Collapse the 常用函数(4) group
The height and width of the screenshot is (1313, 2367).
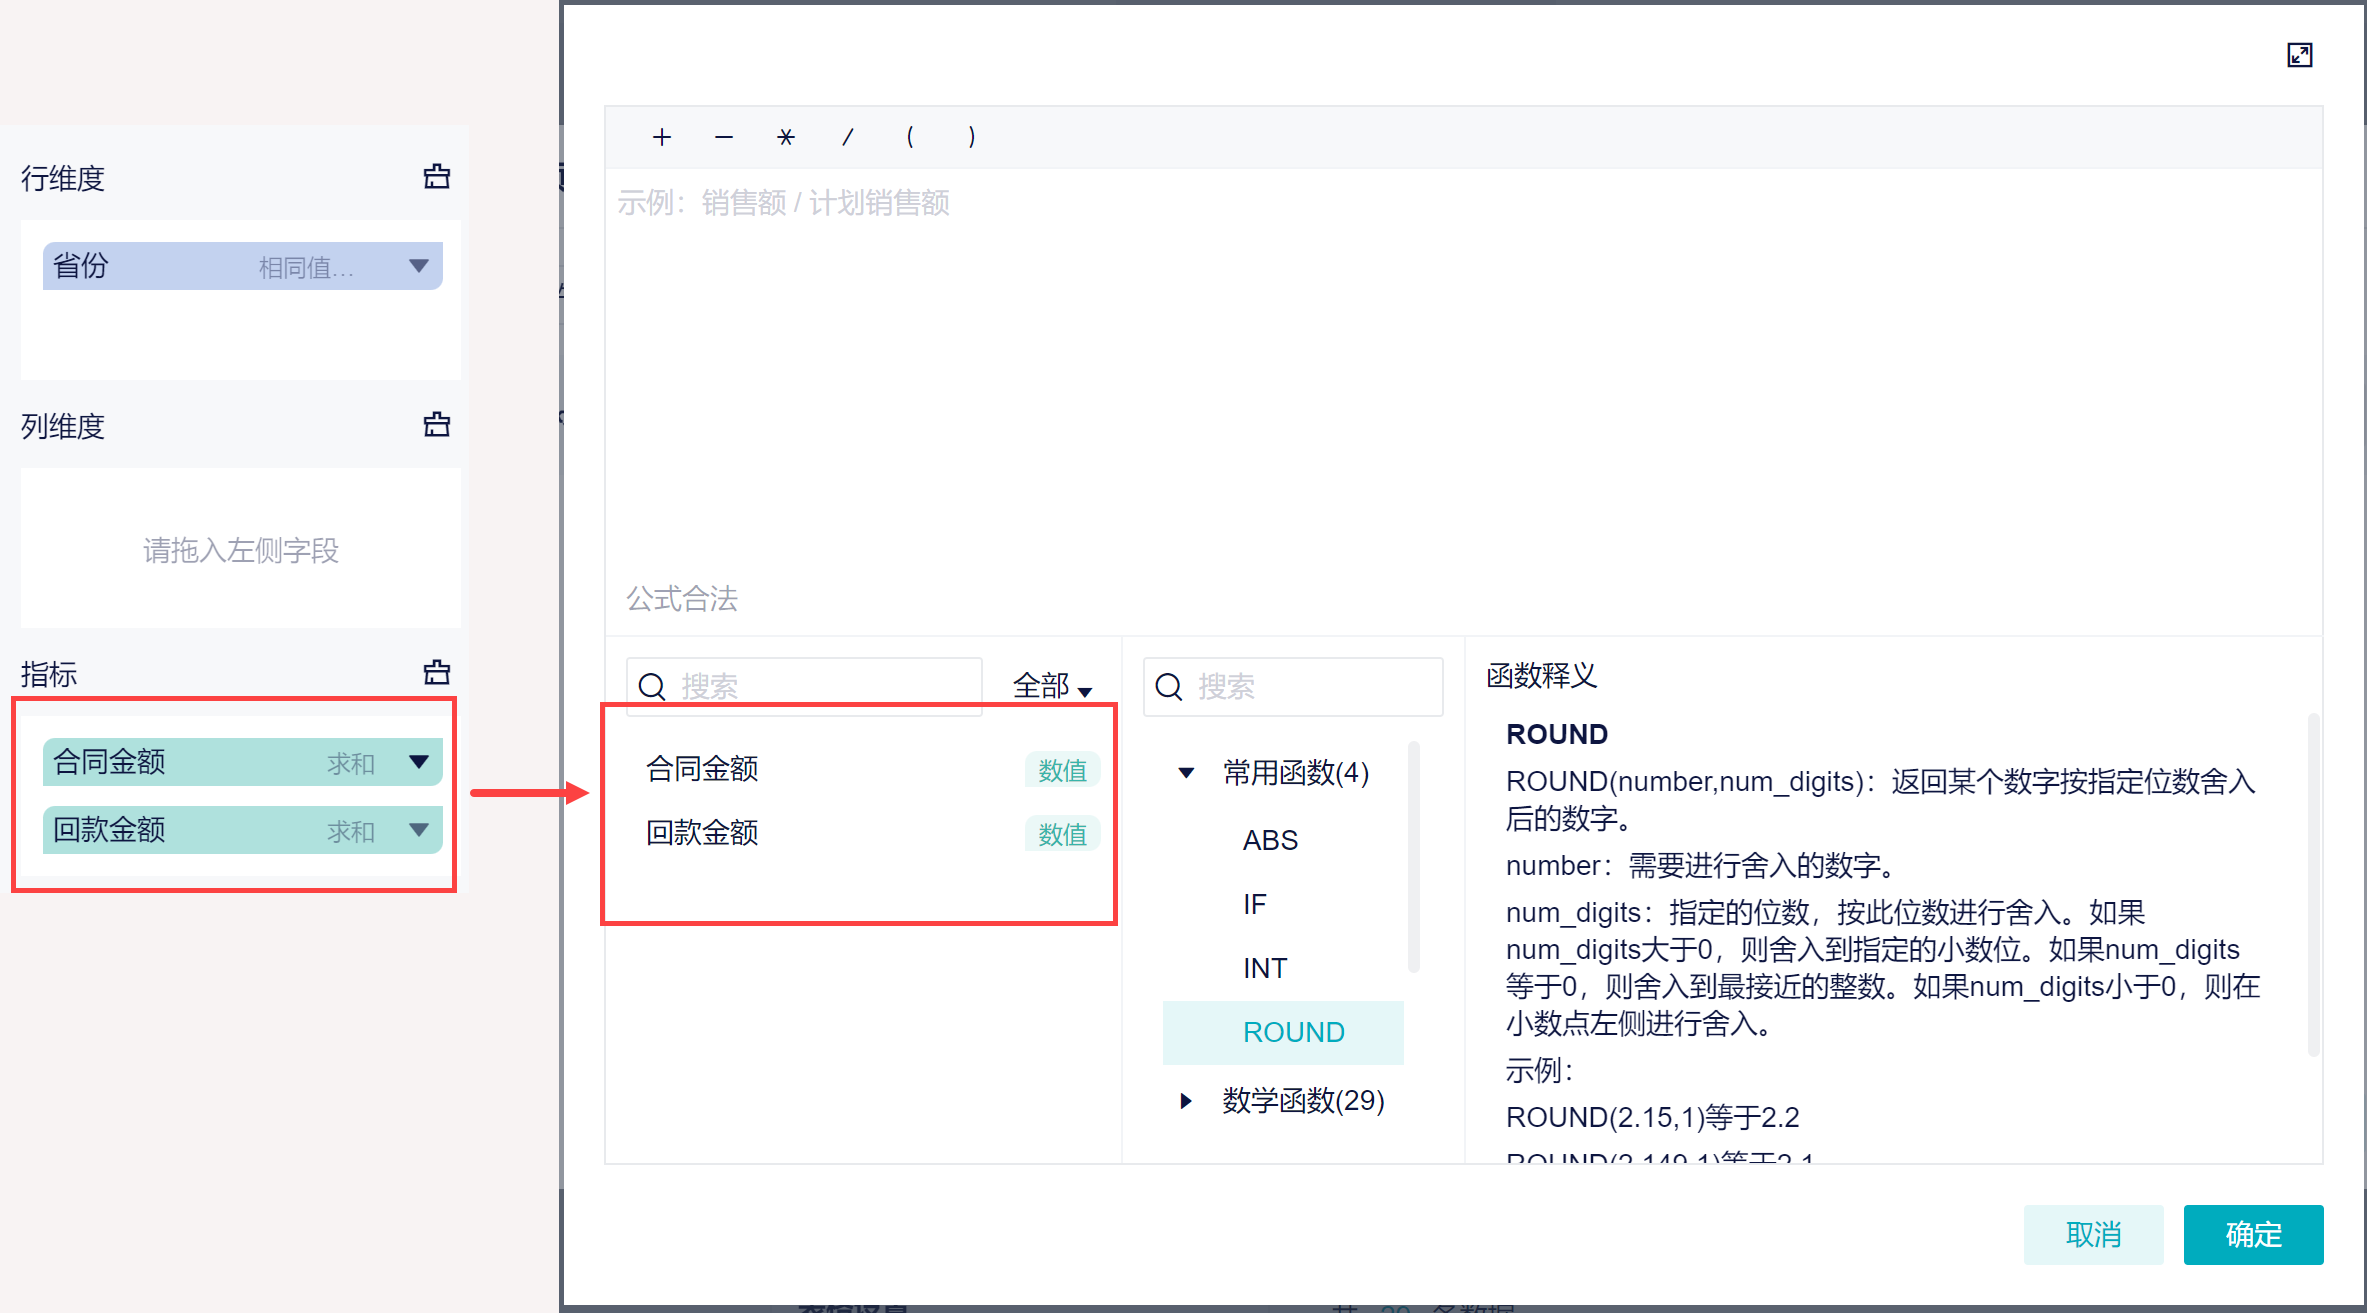[x=1186, y=772]
